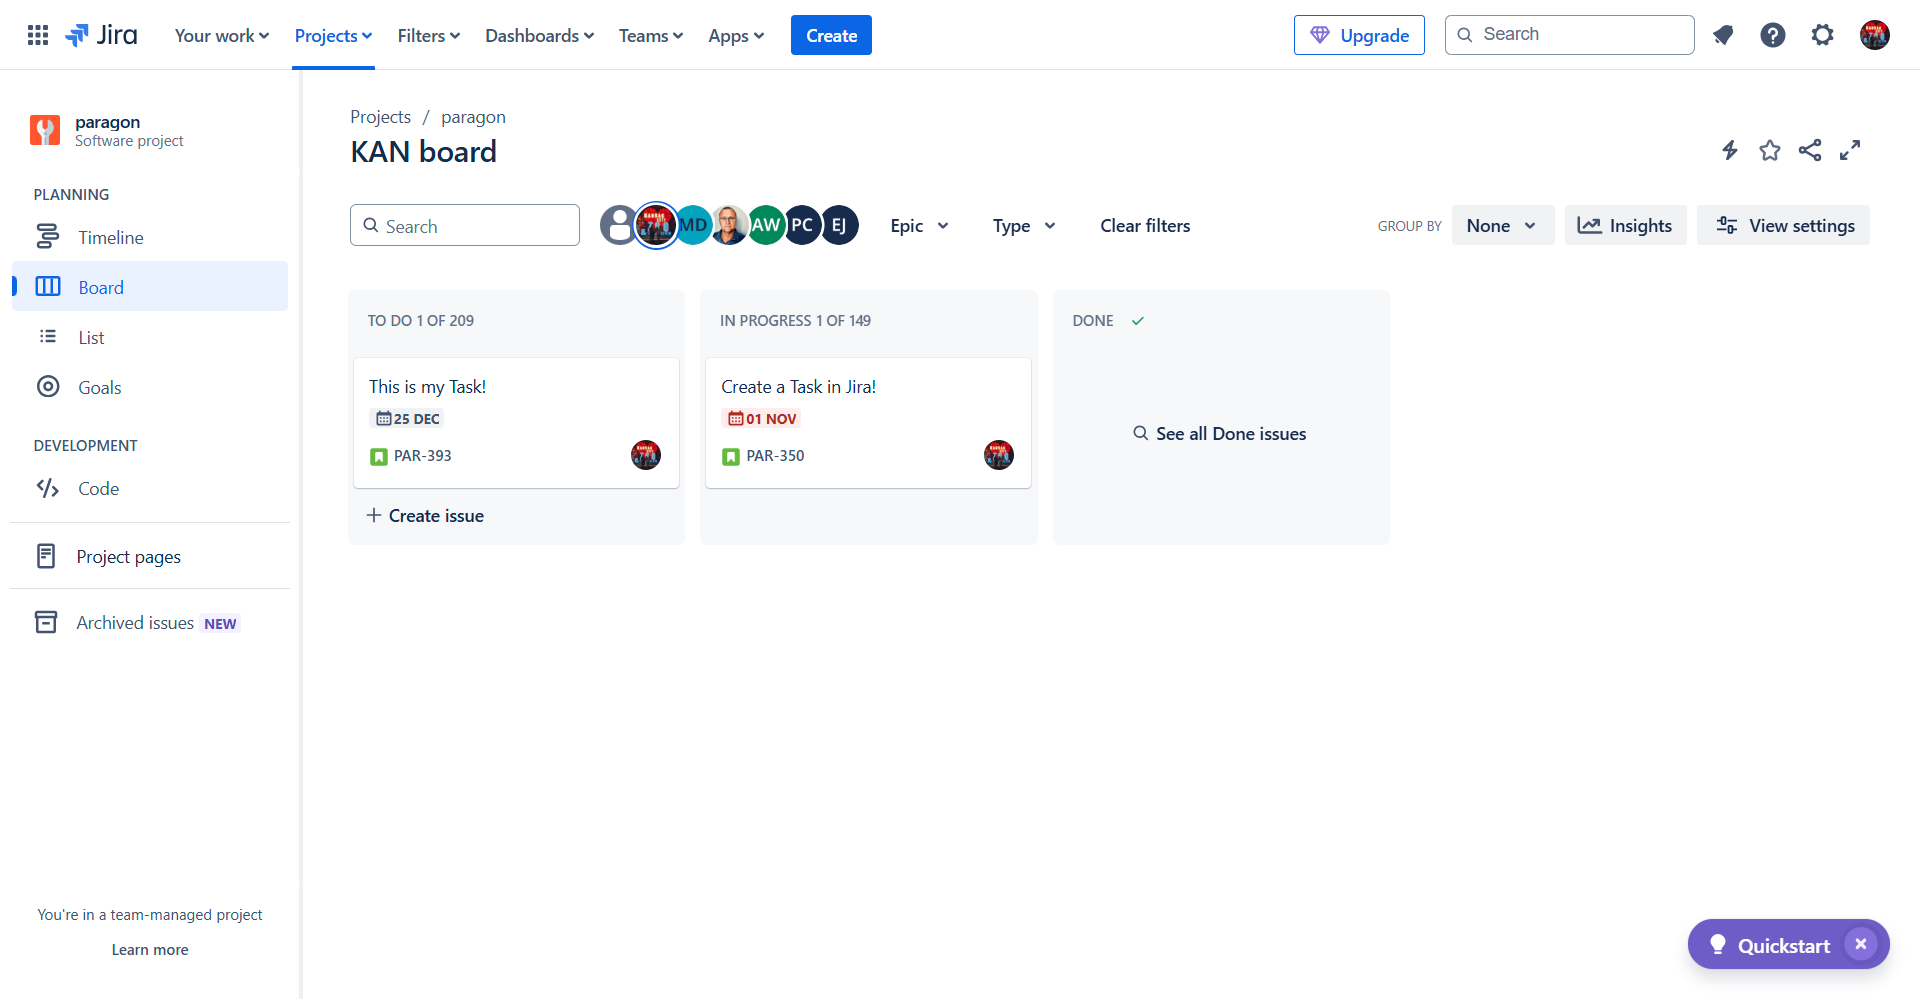The width and height of the screenshot is (1920, 999).
Task: Open the app switcher grid icon
Action: (x=38, y=35)
